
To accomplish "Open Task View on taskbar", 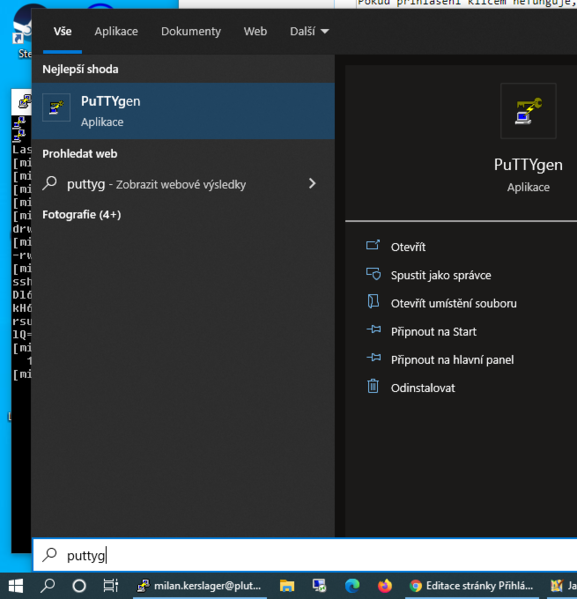I will pyautogui.click(x=111, y=586).
